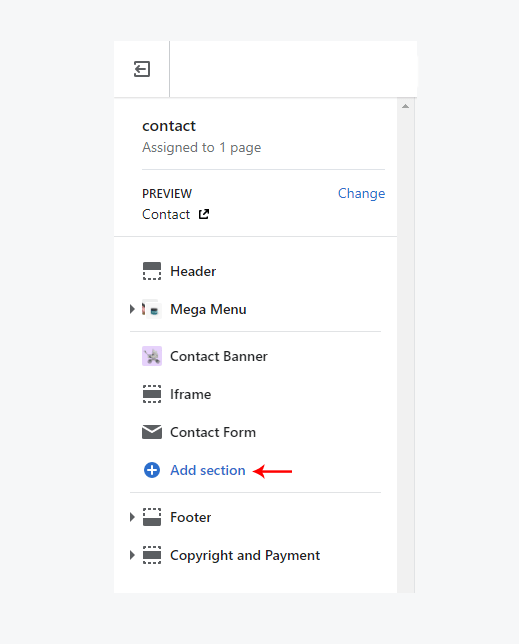Click the Contact Form envelope icon
The width and height of the screenshot is (519, 644).
coord(152,432)
